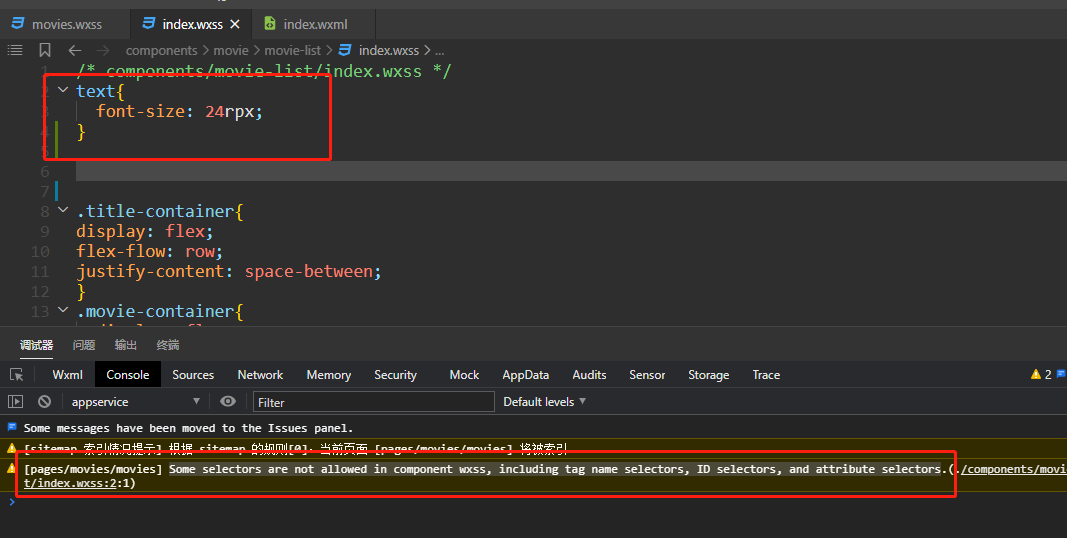
Task: Click the 'movie' breadcrumb segment
Action: tap(231, 50)
